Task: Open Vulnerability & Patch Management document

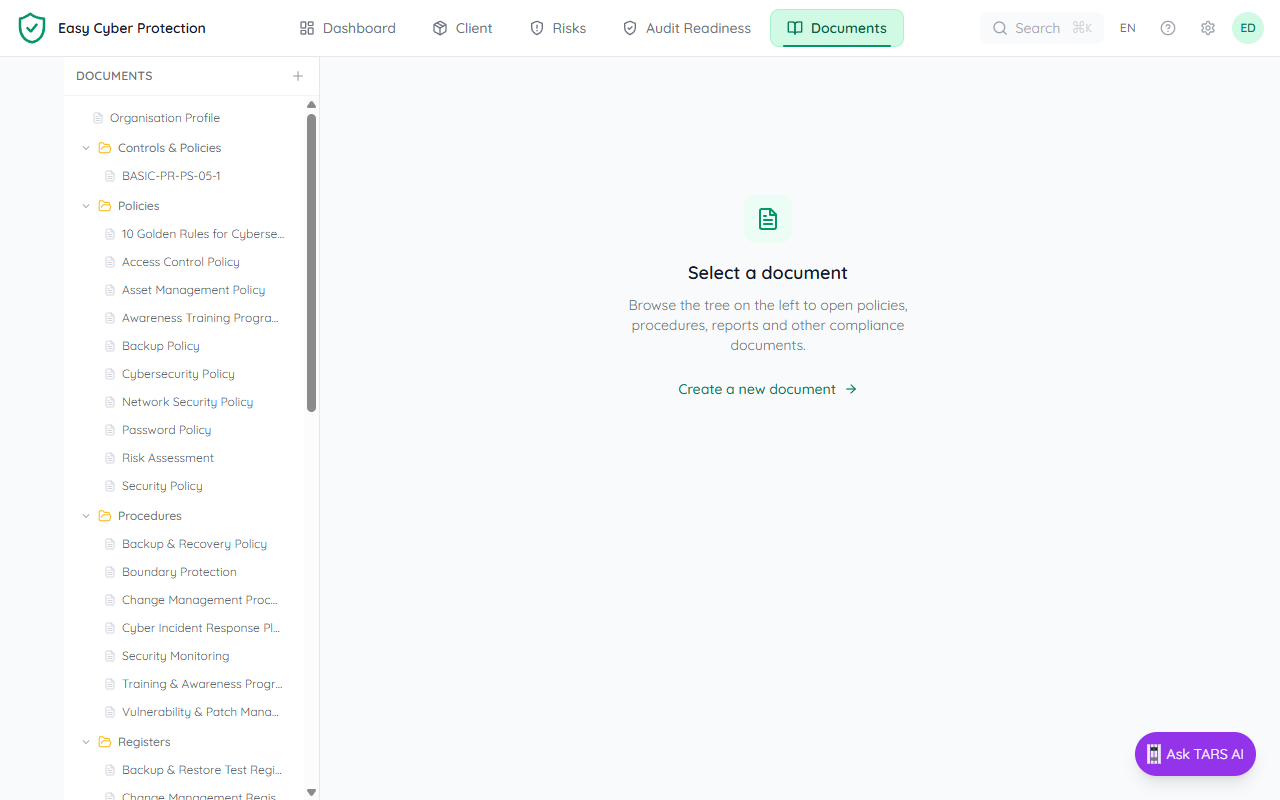Action: point(201,712)
